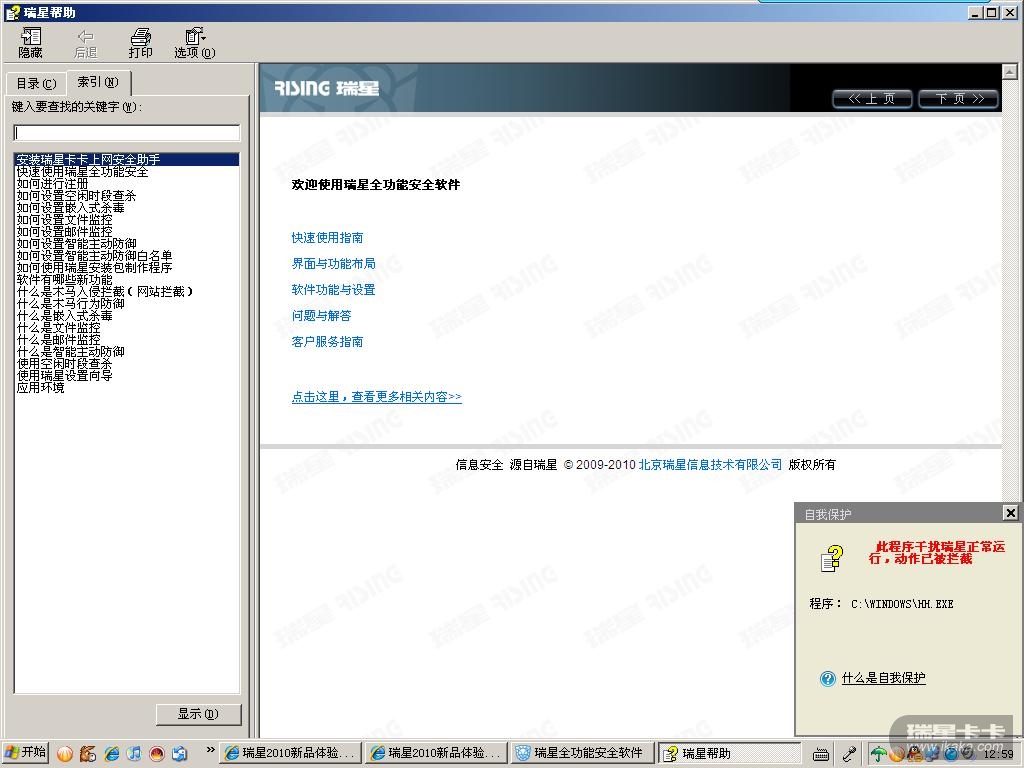This screenshot has width=1024, height=768.
Task: Open the 问题与解答 link
Action: tap(321, 316)
